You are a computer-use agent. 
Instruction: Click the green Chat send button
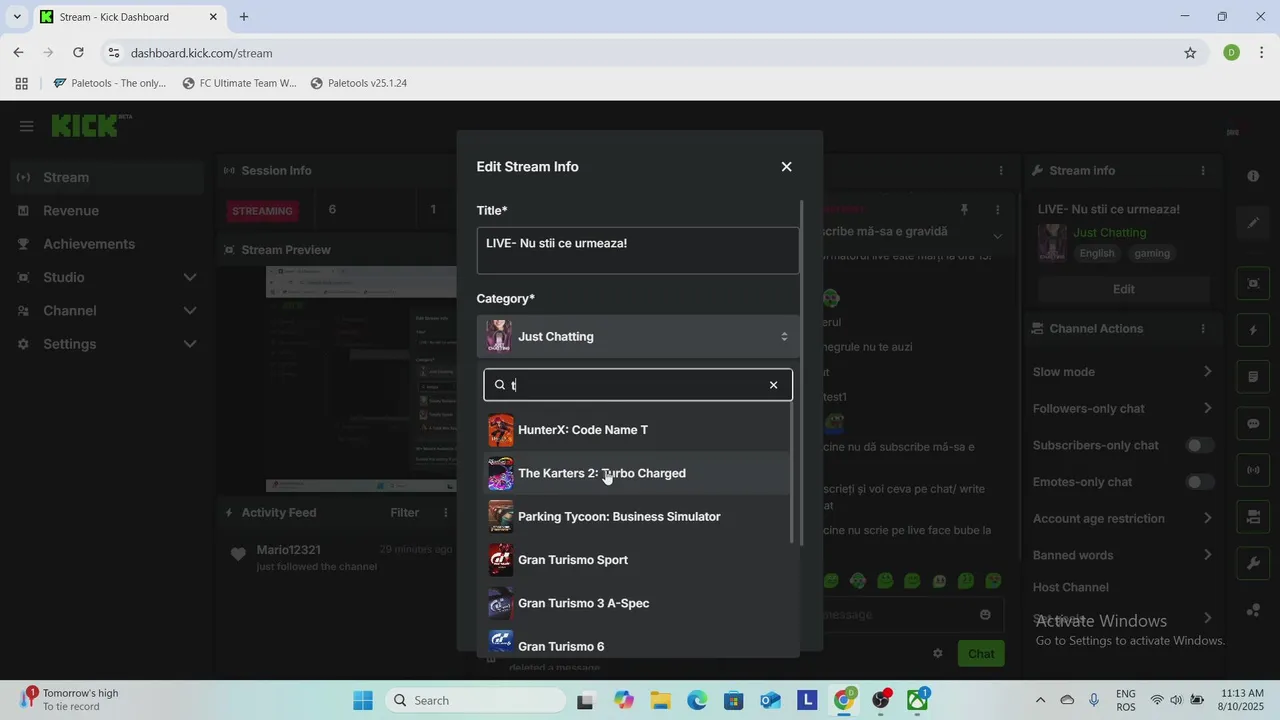(981, 654)
